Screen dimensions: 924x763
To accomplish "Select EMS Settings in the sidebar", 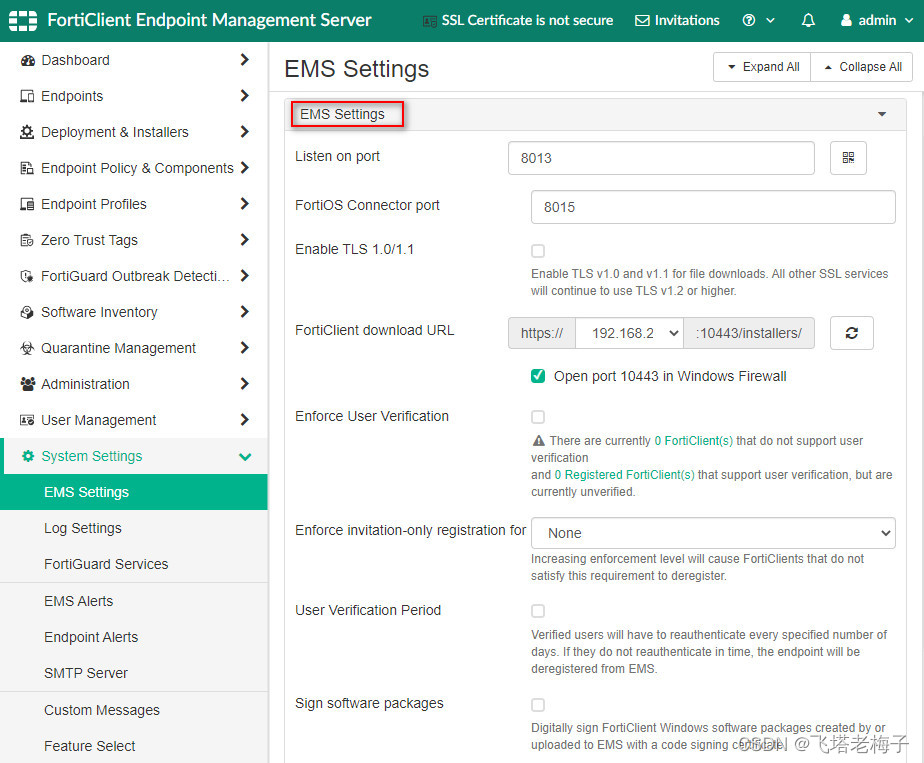I will click(134, 492).
